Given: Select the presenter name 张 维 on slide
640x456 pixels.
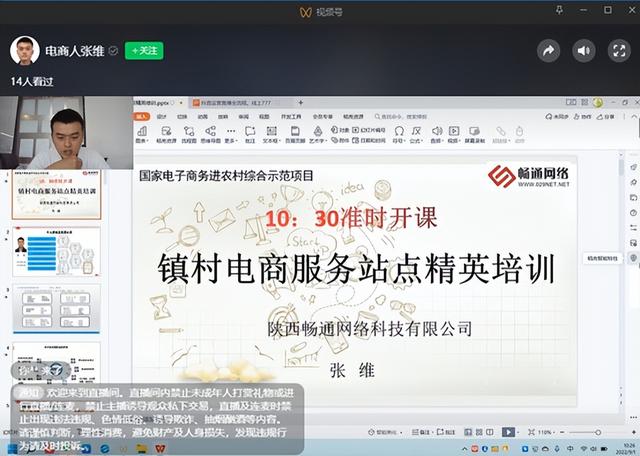Looking at the screenshot, I should [352, 371].
